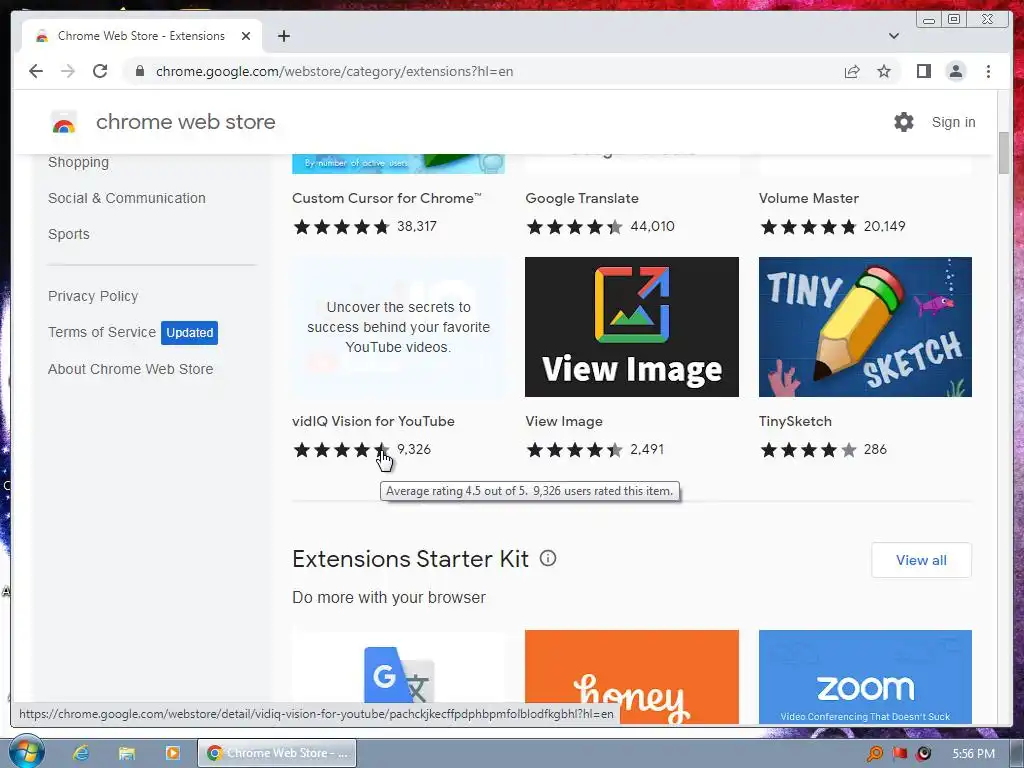Open Windows Explorer folder on taskbar
Viewport: 1024px width, 768px height.
tap(127, 753)
